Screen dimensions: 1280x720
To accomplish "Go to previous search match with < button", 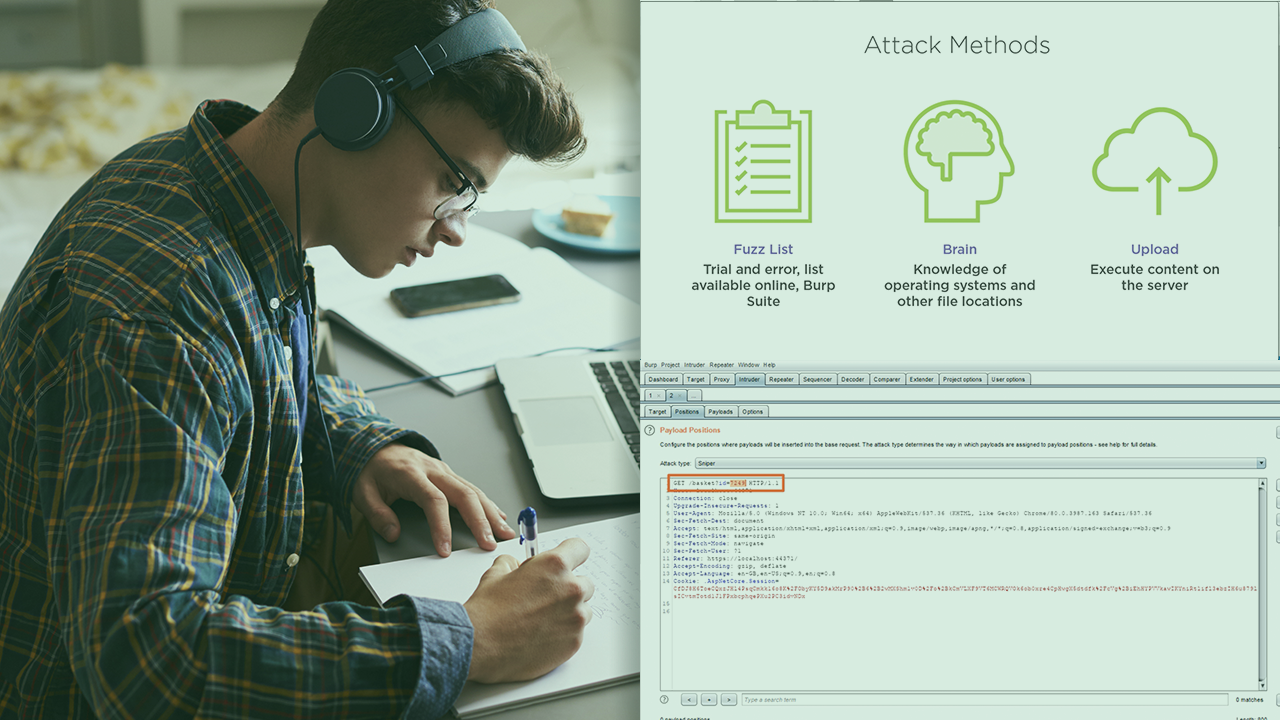I will pyautogui.click(x=689, y=699).
